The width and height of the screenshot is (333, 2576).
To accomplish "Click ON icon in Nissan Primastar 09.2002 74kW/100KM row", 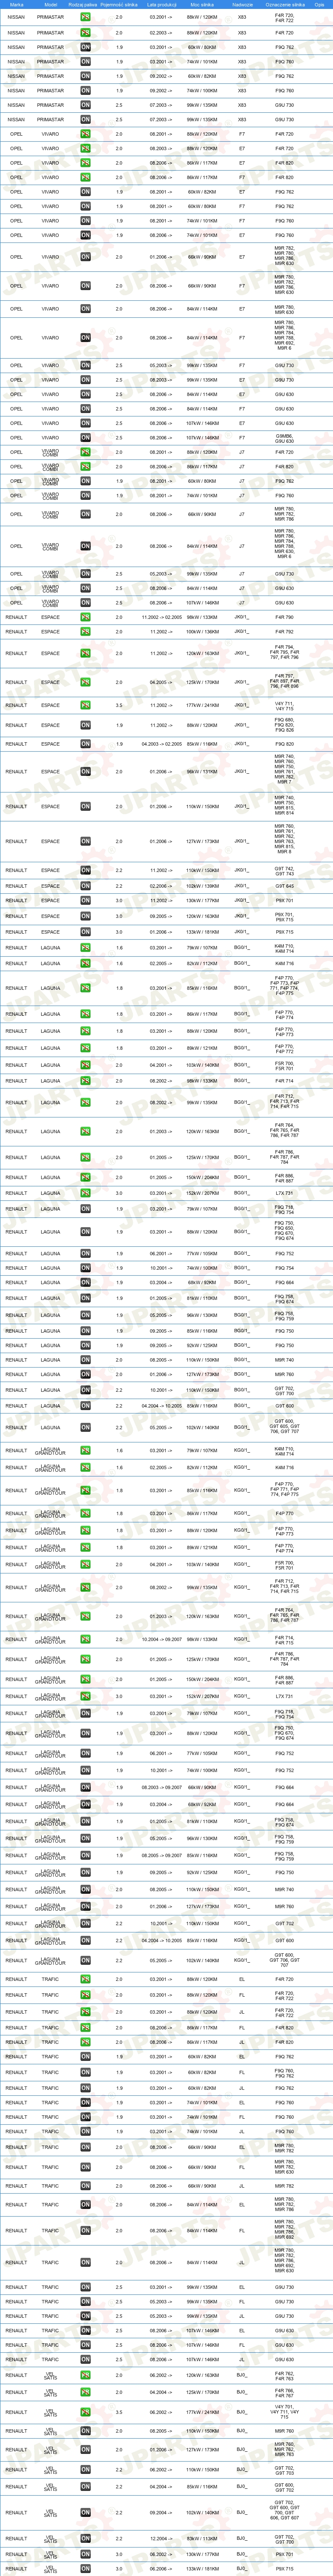I will point(85,90).
